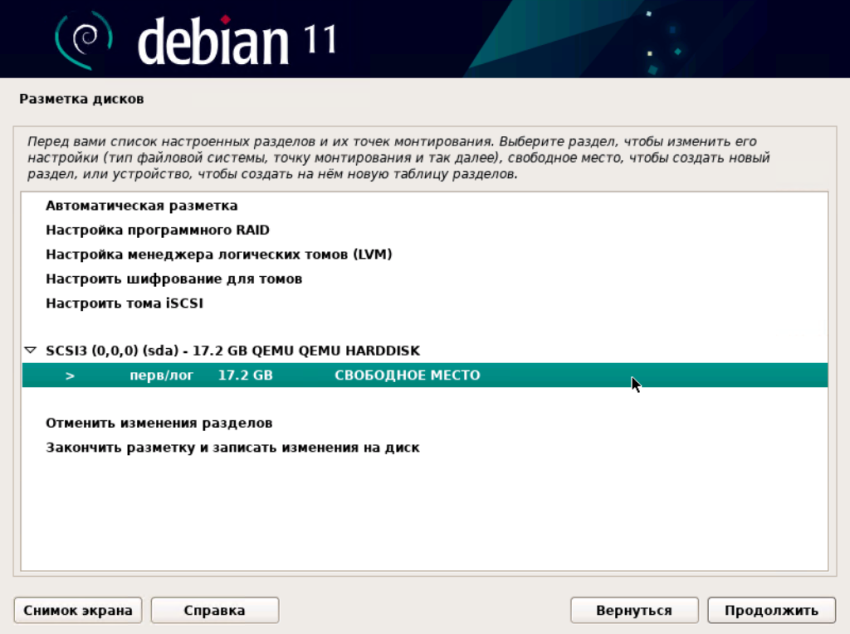850x634 pixels.
Task: Collapse the SCSI3 disk tree triangle
Action: pyautogui.click(x=30, y=351)
